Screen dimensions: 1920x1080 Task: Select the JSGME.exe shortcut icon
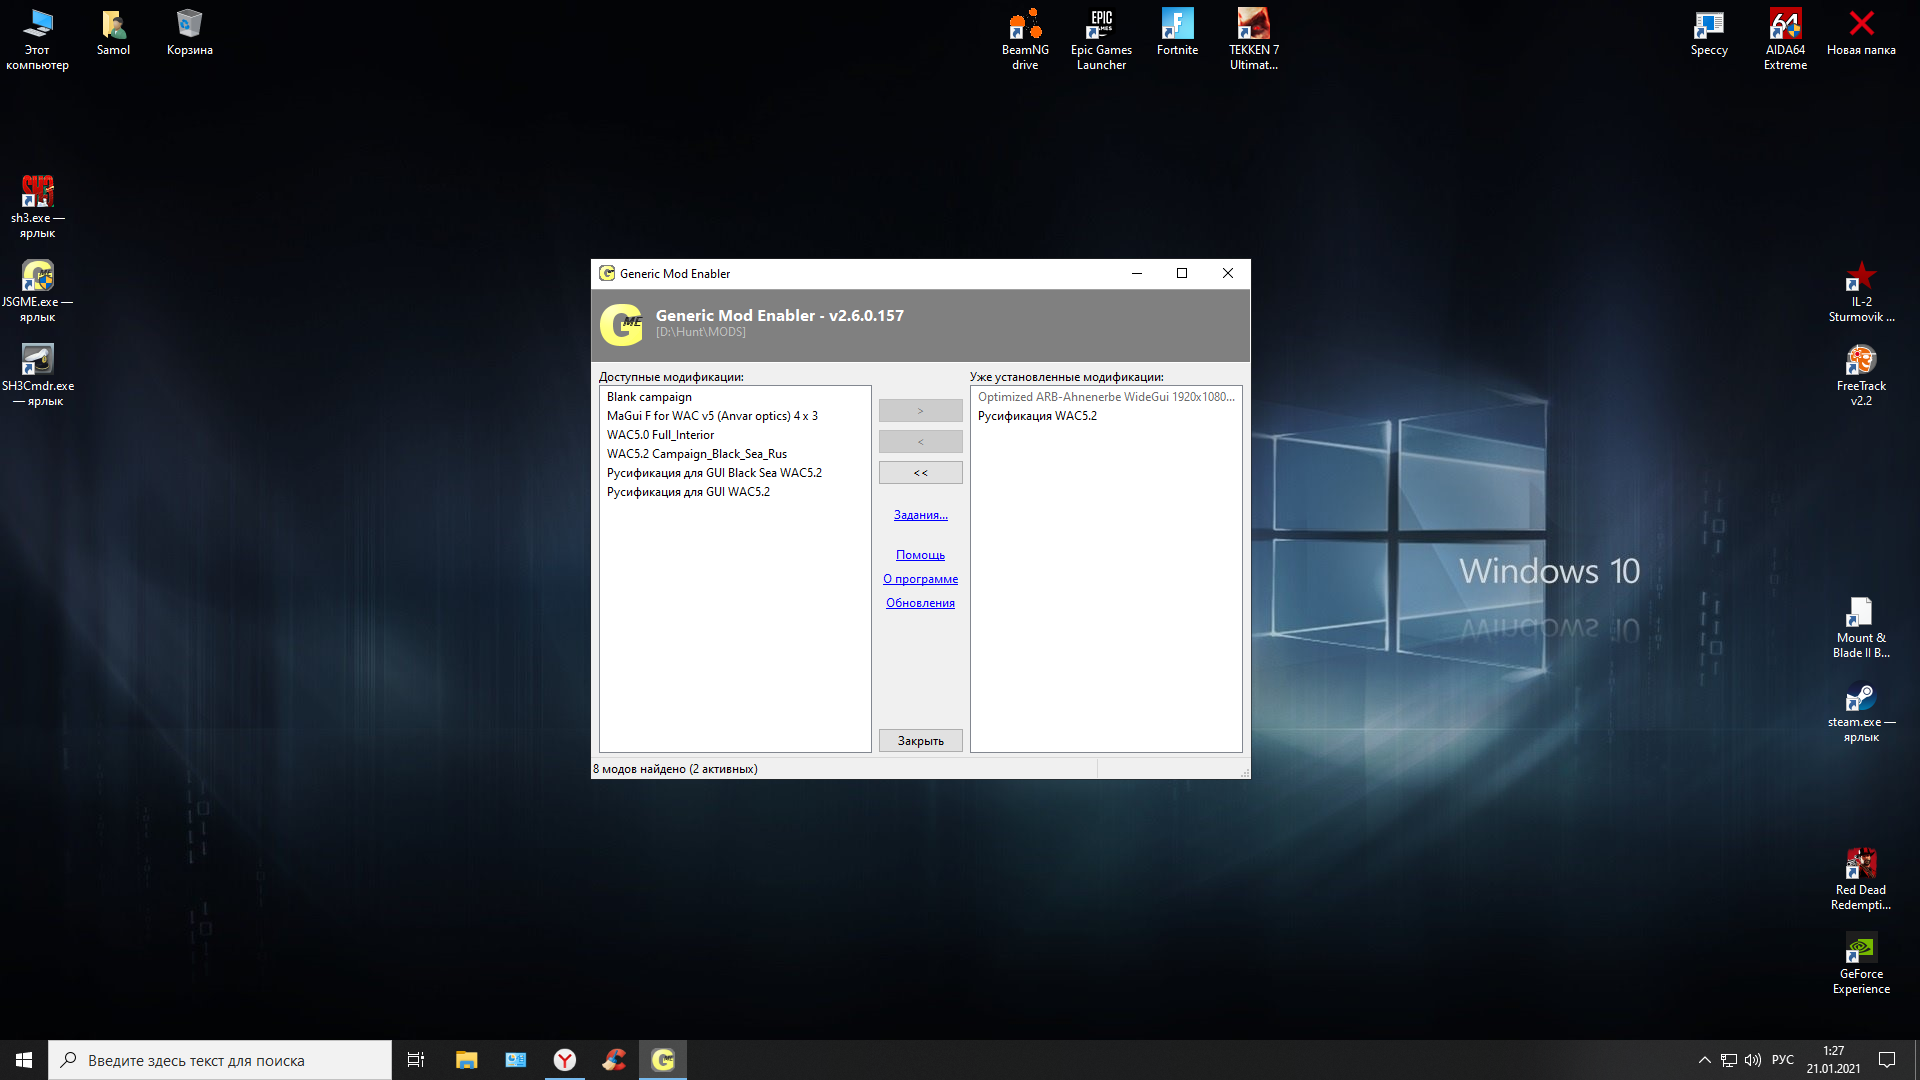point(37,291)
